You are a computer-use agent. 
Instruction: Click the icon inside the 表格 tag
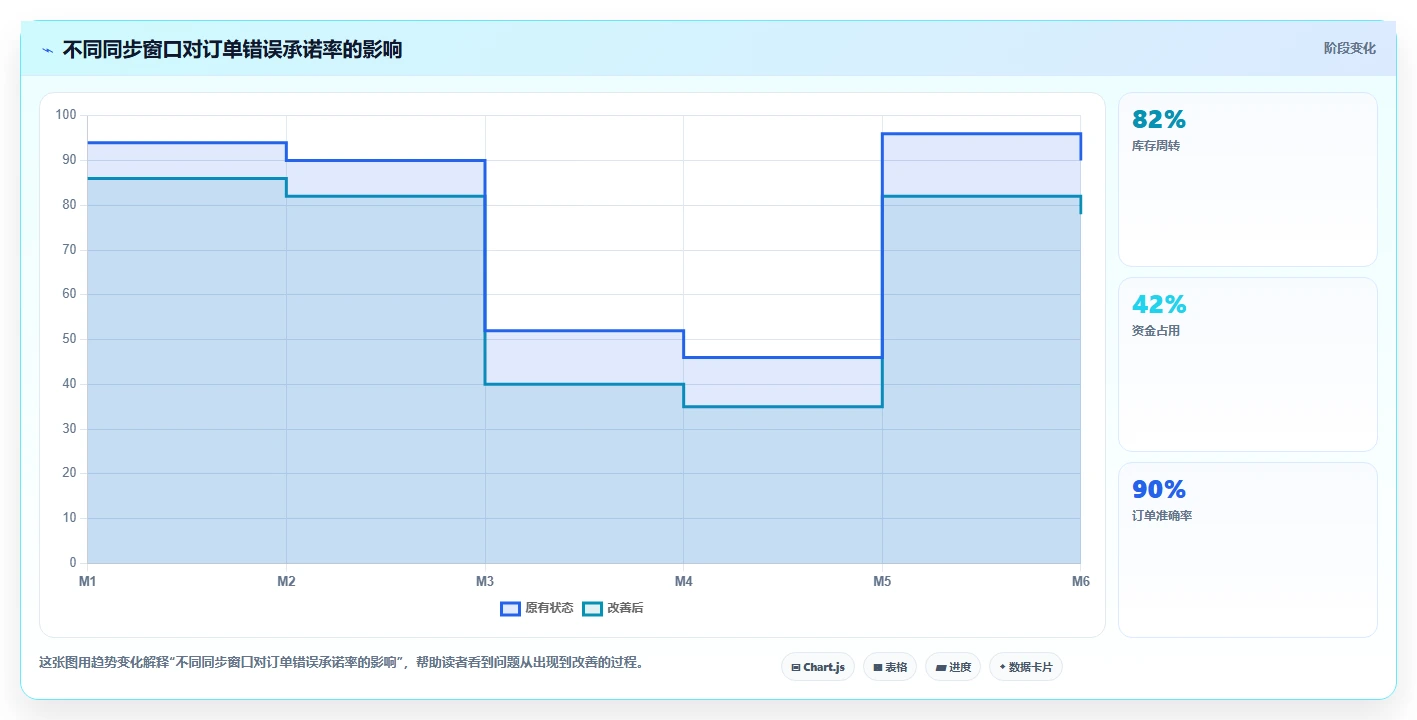(x=877, y=667)
